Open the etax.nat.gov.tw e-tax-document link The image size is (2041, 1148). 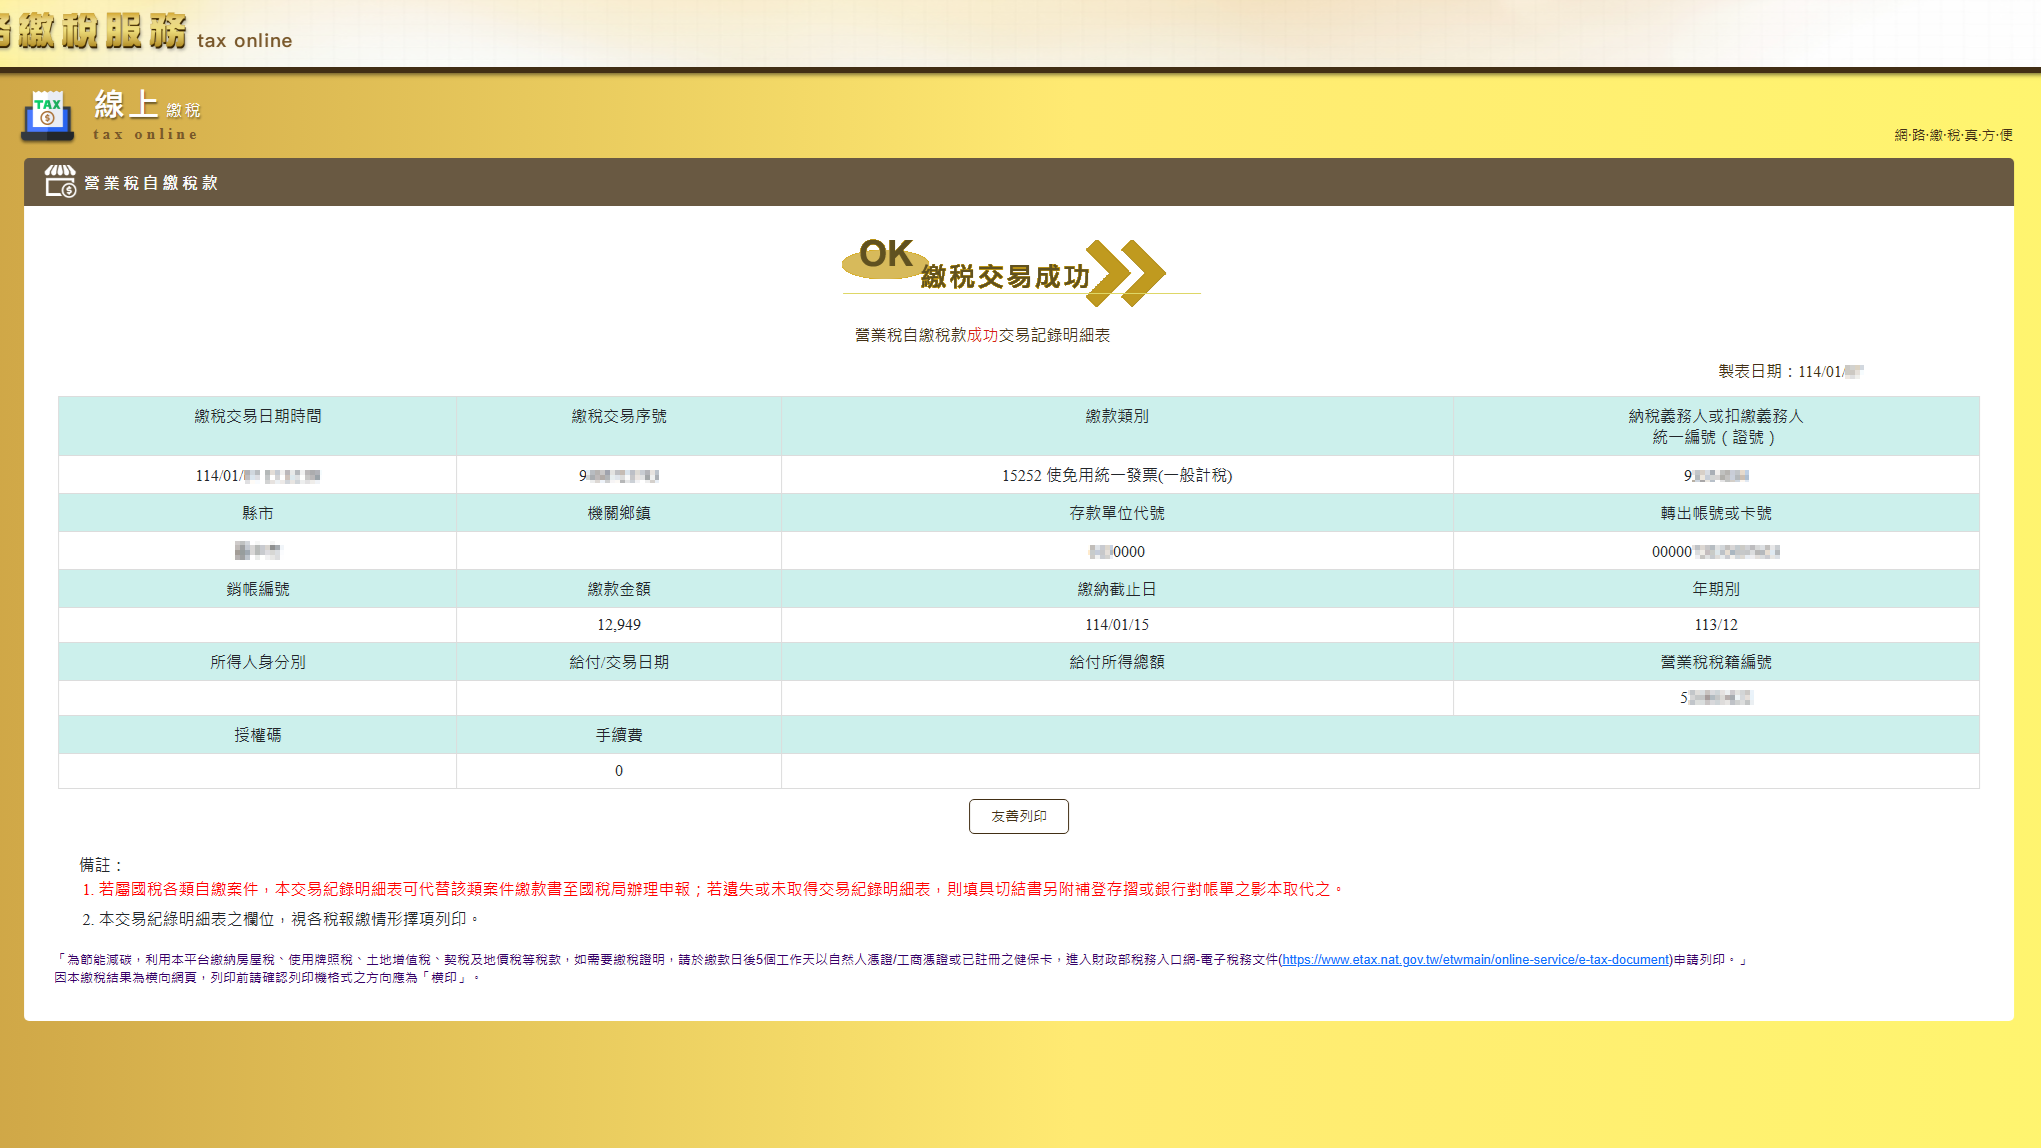click(1475, 960)
